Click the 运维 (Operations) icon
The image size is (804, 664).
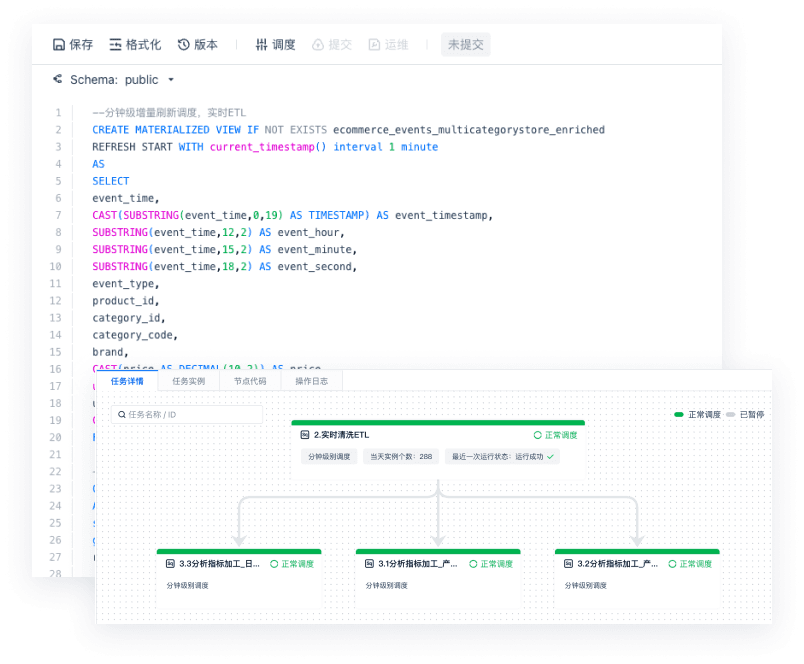[374, 45]
